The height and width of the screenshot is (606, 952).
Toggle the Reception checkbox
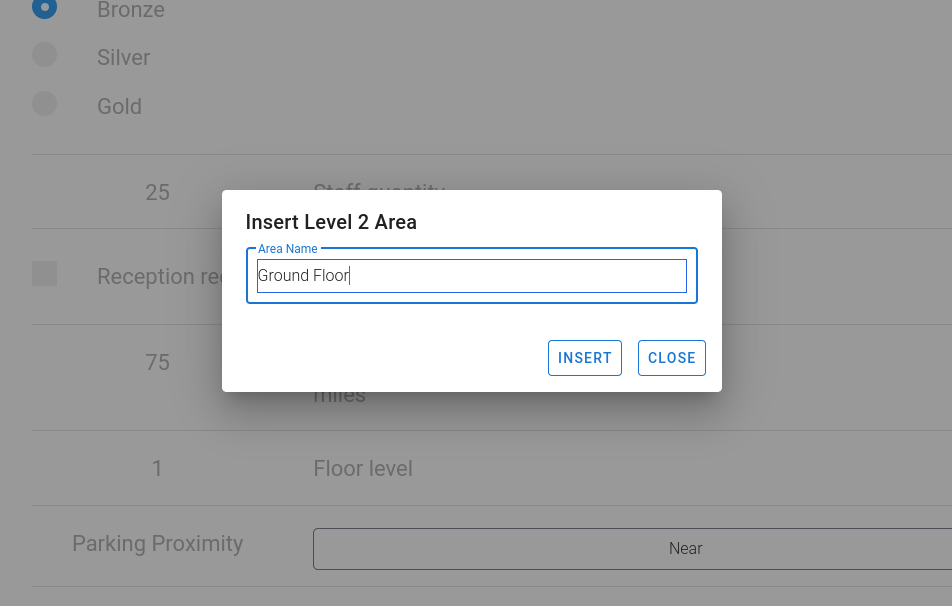(x=44, y=274)
